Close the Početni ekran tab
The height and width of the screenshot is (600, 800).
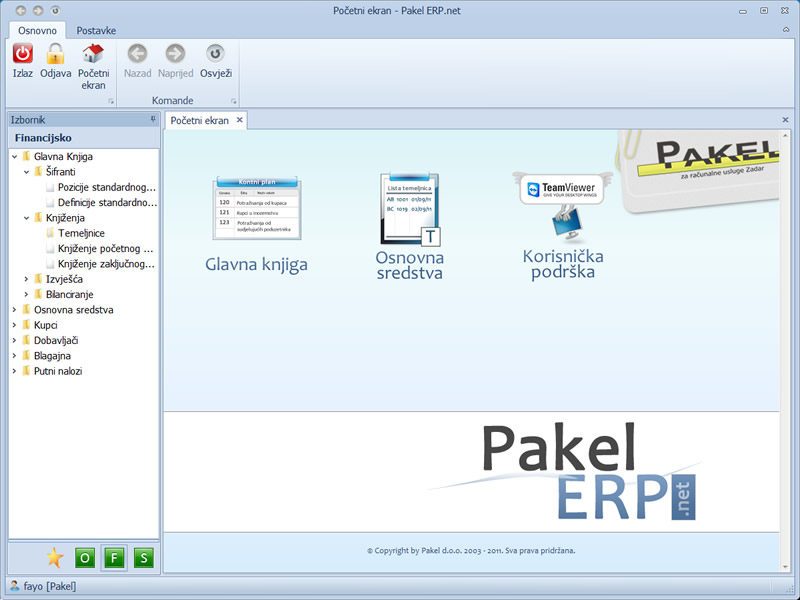pos(239,120)
